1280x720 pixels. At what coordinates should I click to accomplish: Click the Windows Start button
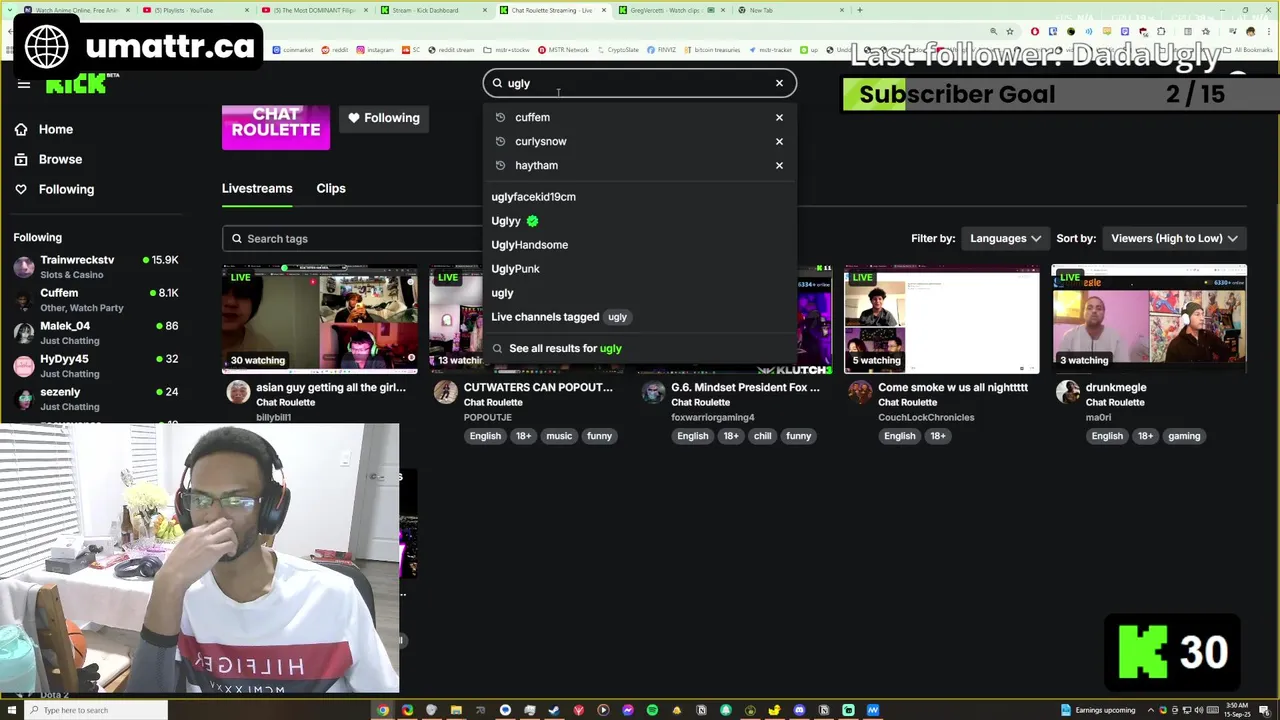[x=12, y=710]
